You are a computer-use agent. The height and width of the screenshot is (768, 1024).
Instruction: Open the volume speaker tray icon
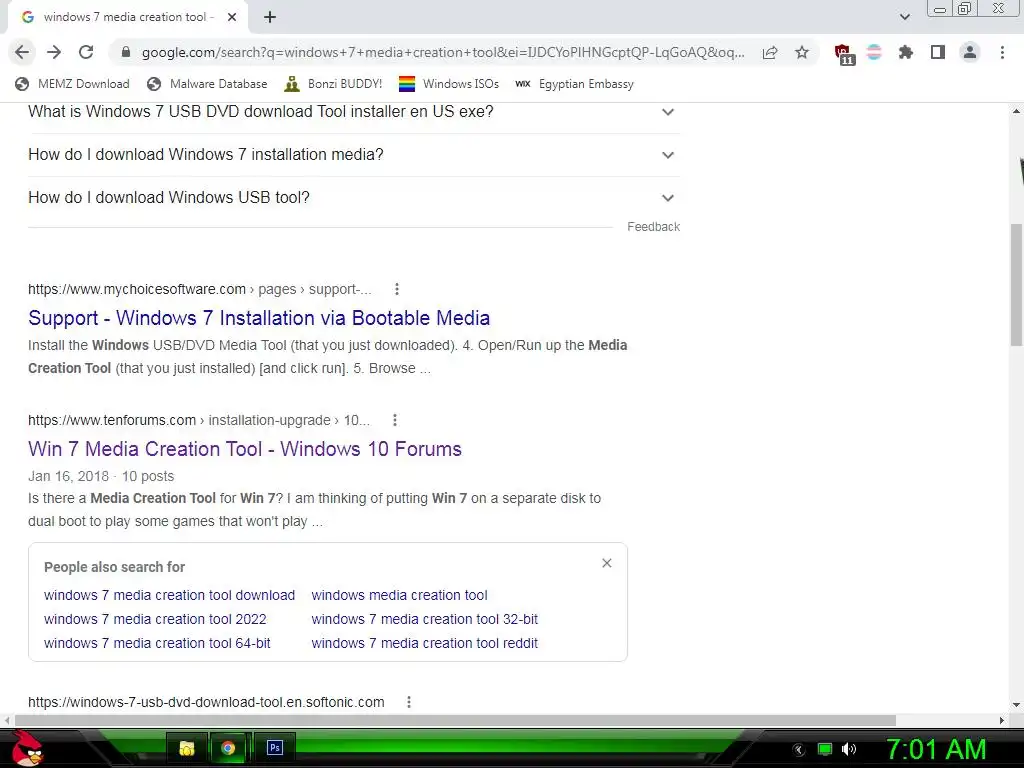848,749
